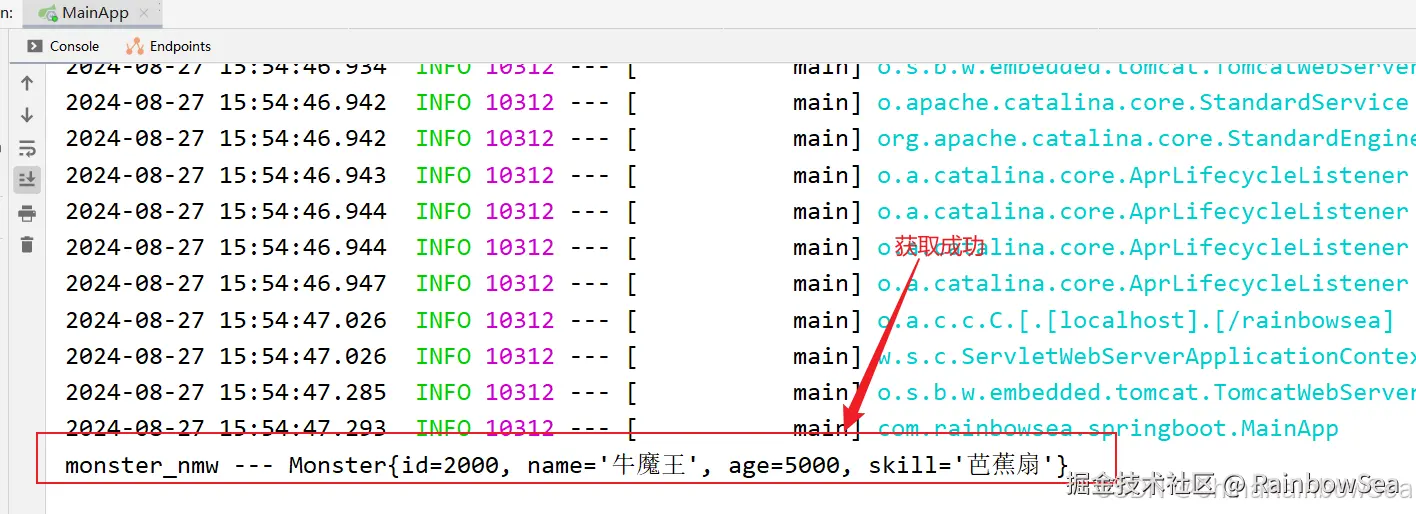Open the Endpoints tab
The height and width of the screenshot is (514, 1416).
[x=168, y=46]
